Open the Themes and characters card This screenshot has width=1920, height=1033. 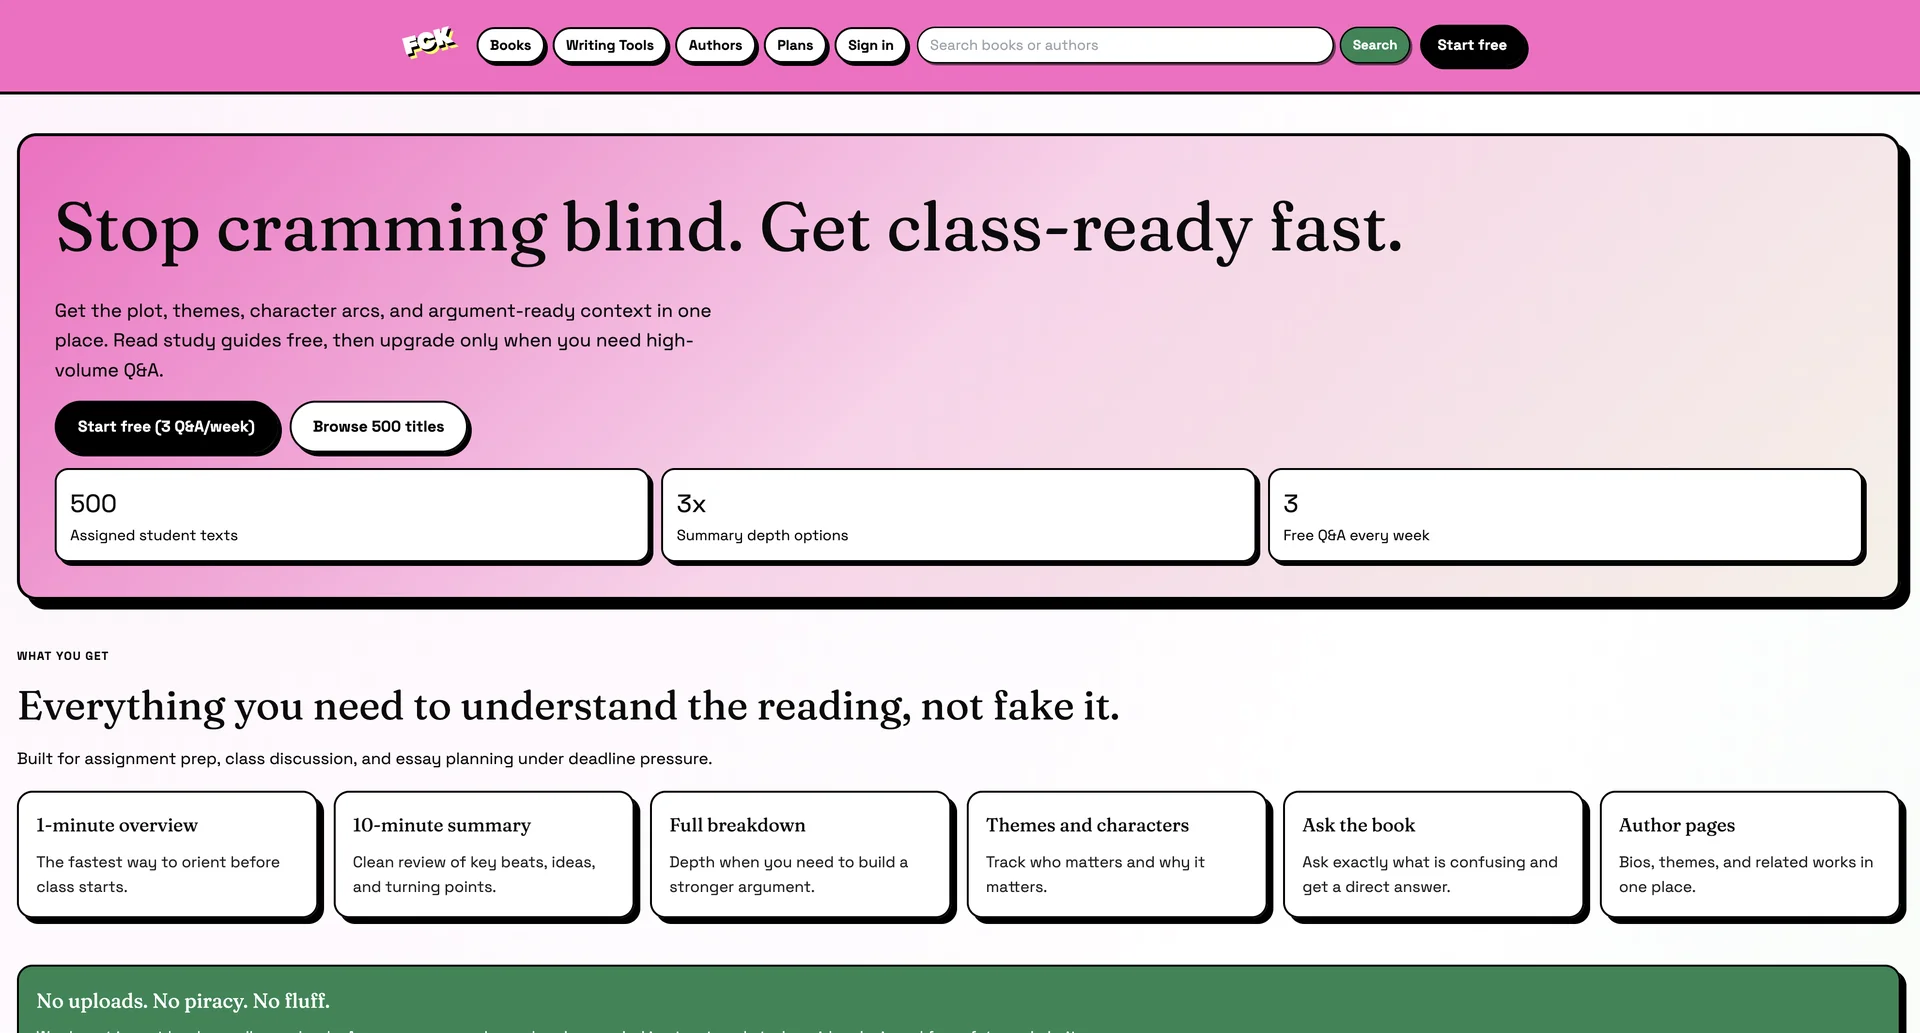tap(1117, 855)
